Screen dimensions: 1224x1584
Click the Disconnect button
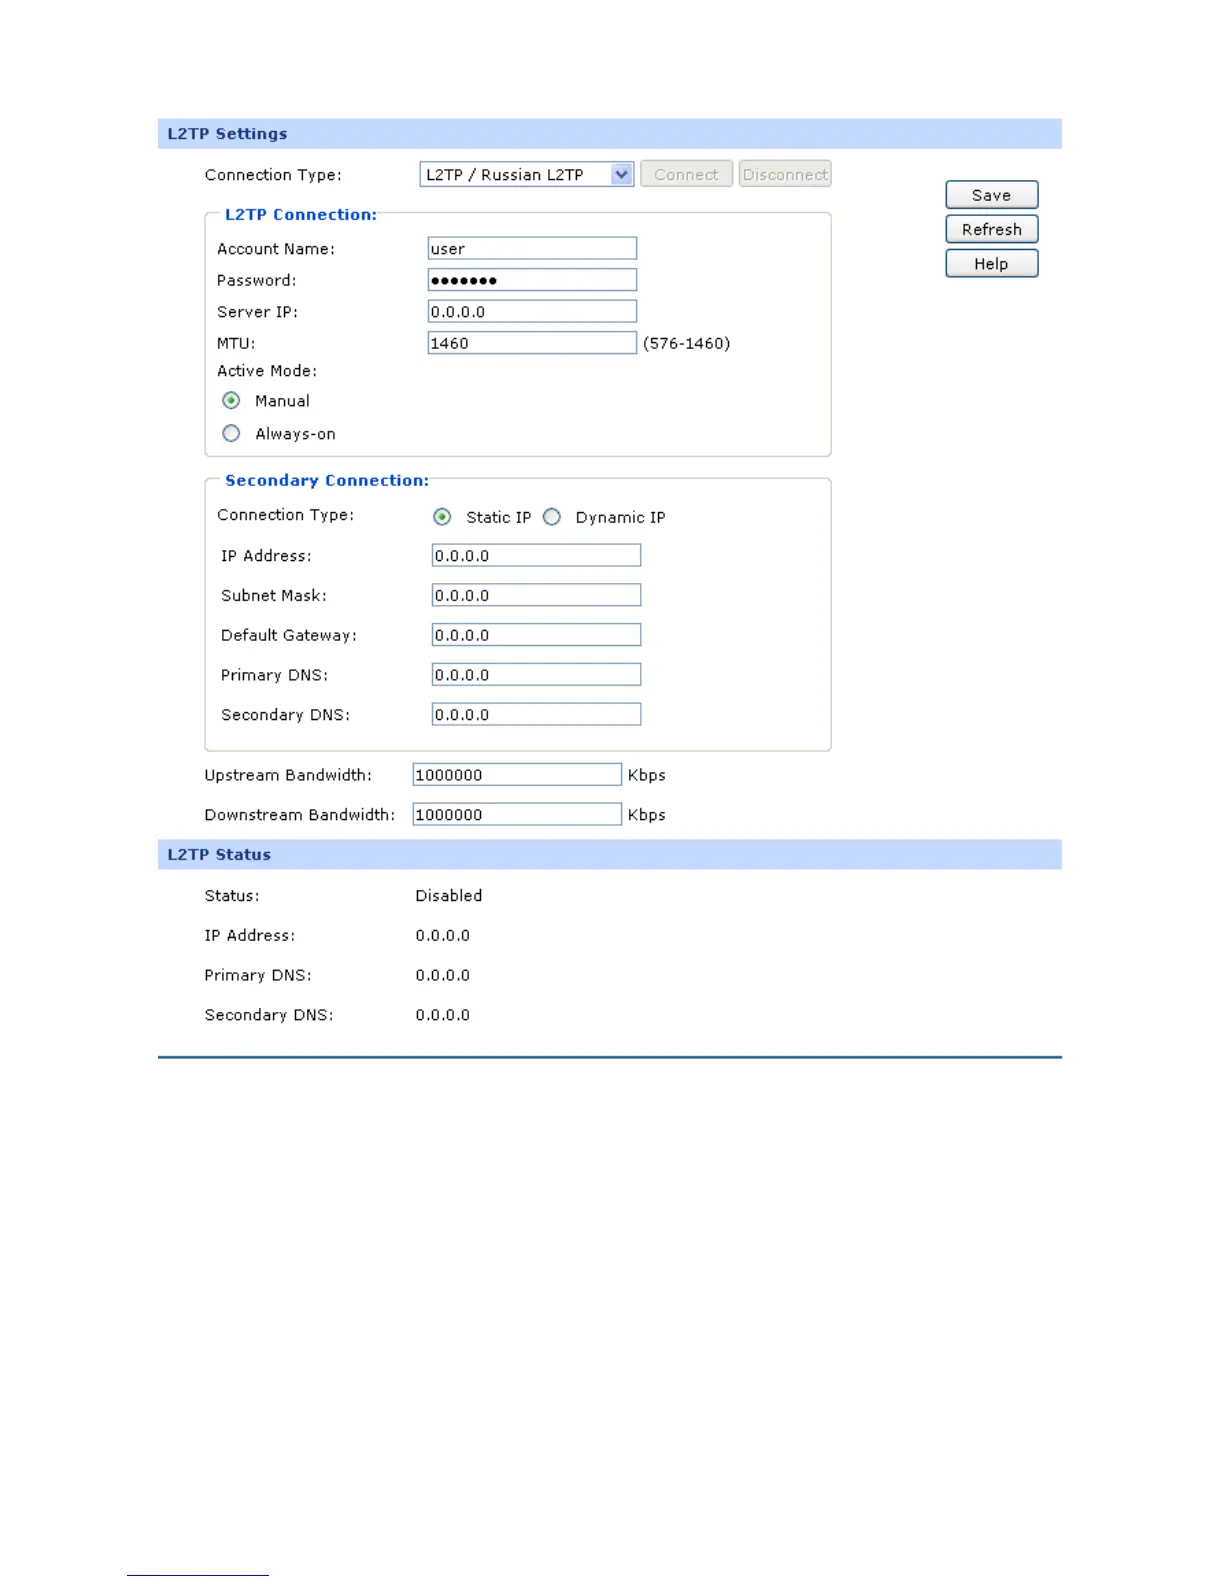click(x=785, y=174)
